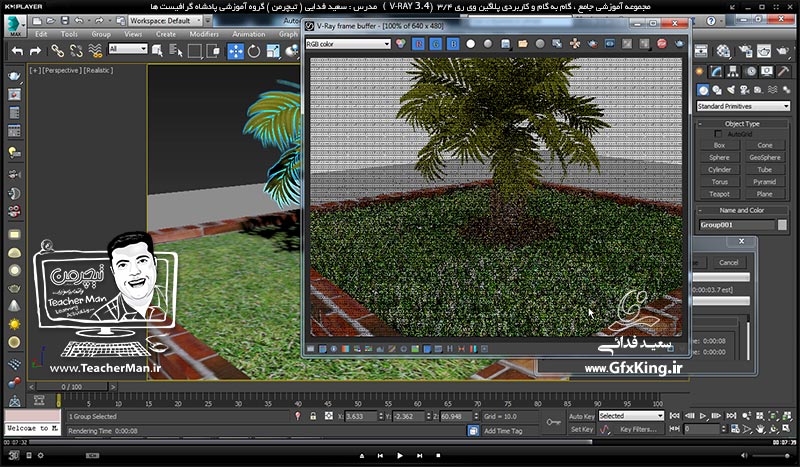800x467 pixels.
Task: Activate the Select and Uniform Scale tool
Action: coord(273,51)
